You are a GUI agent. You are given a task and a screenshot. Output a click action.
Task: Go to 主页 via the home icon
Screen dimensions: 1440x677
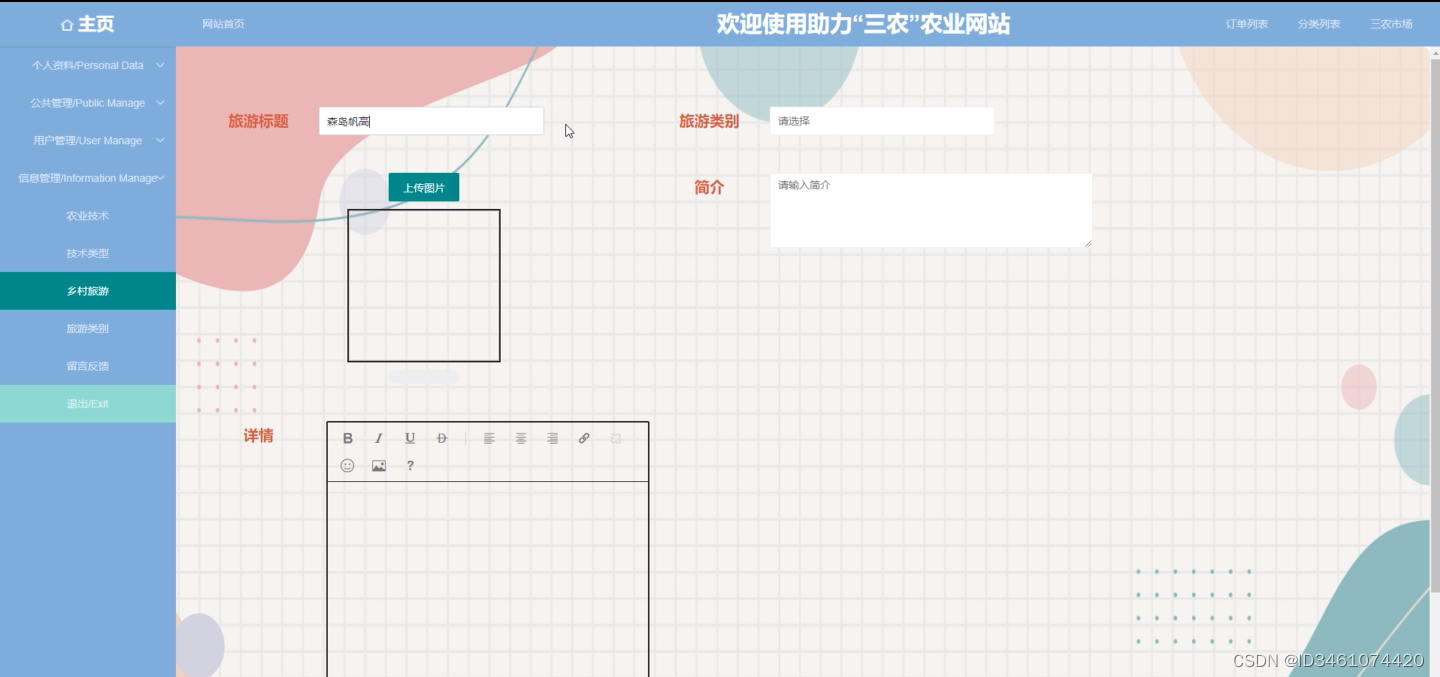point(88,24)
